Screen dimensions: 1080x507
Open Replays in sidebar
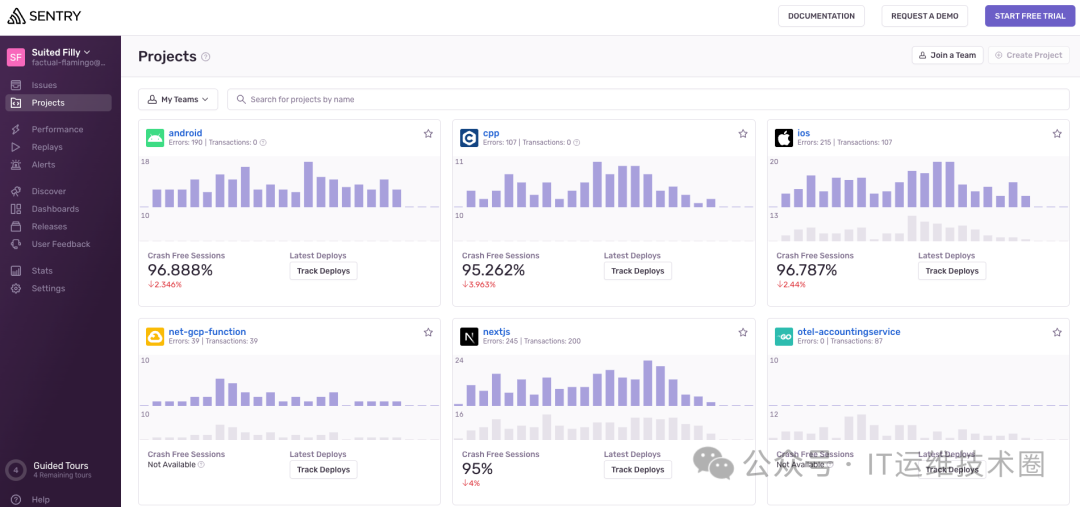[47, 147]
